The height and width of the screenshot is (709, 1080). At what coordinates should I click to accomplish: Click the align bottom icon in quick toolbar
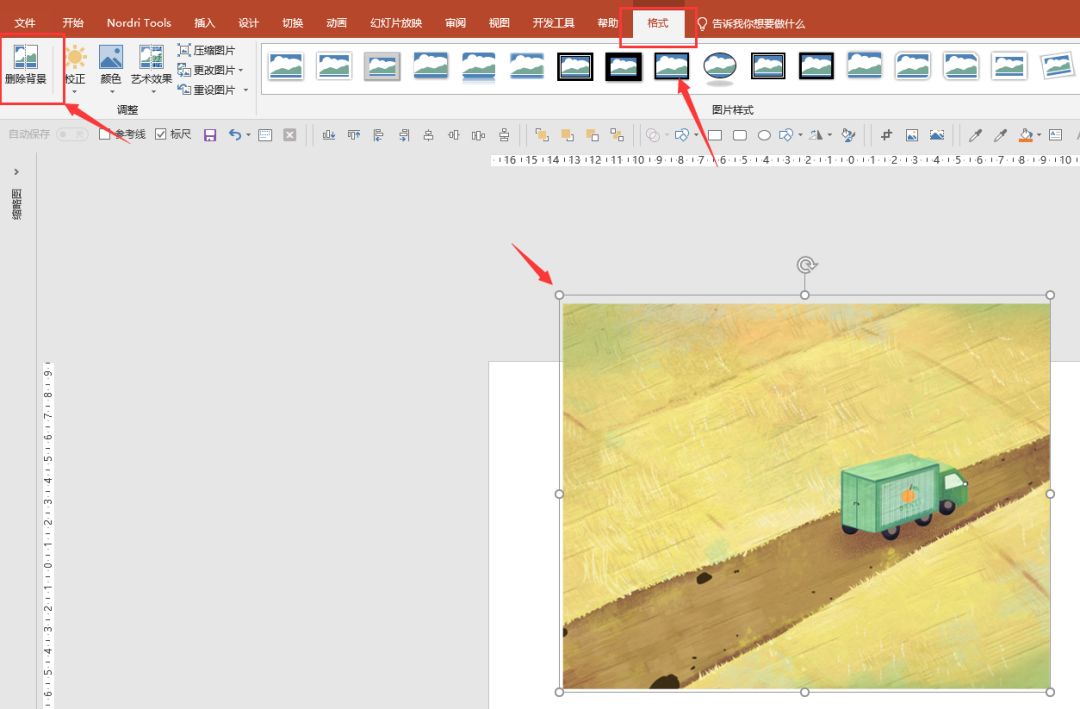(329, 135)
